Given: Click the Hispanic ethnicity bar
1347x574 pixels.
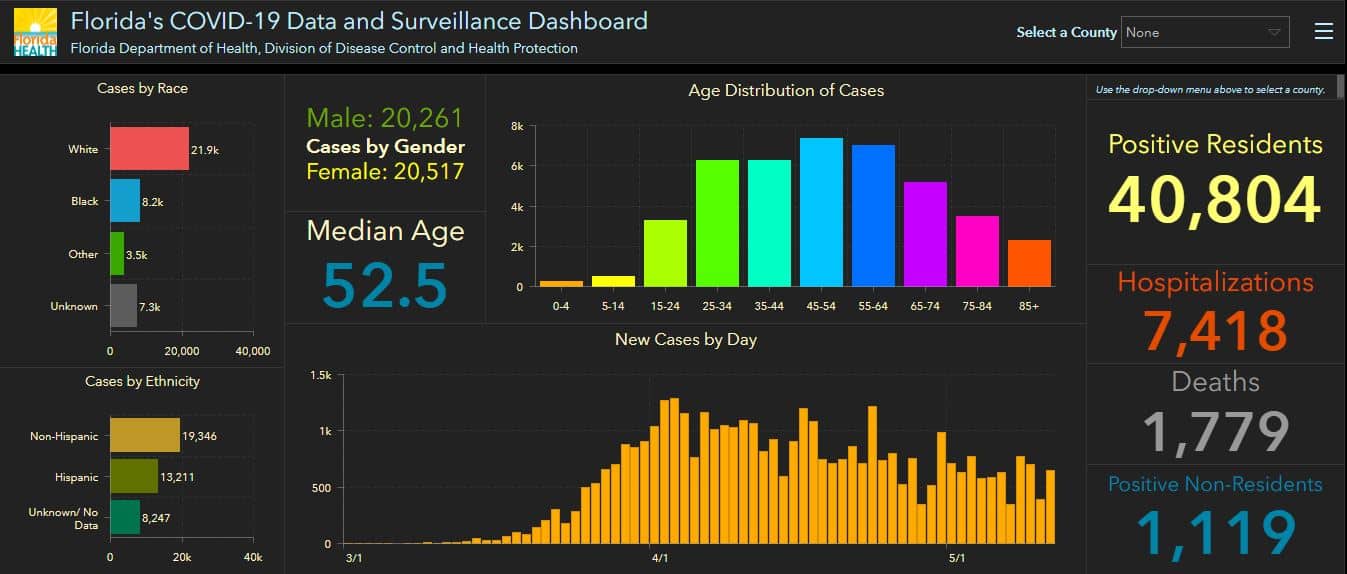Looking at the screenshot, I should 134,476.
